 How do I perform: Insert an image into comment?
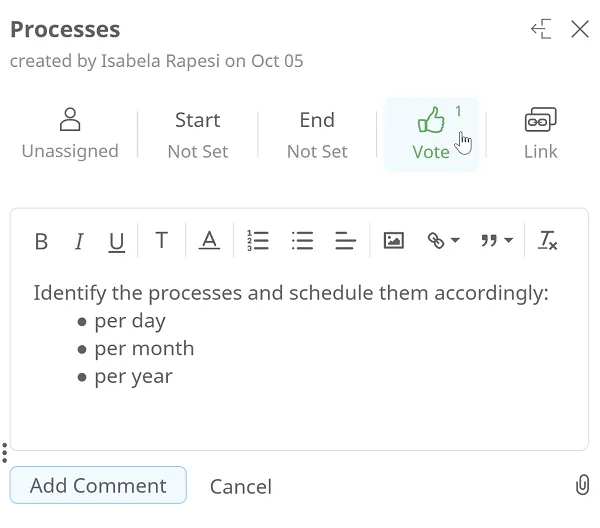coord(393,241)
